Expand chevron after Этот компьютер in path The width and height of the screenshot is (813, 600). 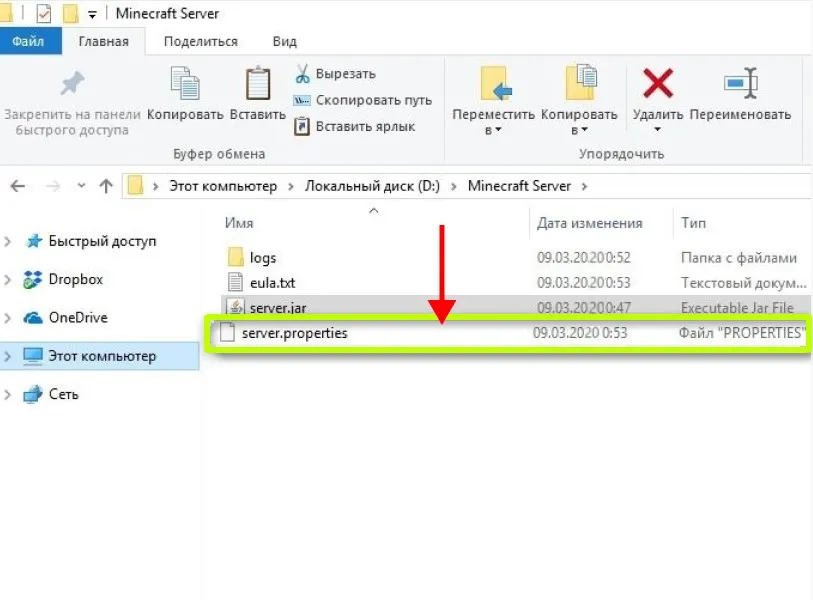coord(291,186)
